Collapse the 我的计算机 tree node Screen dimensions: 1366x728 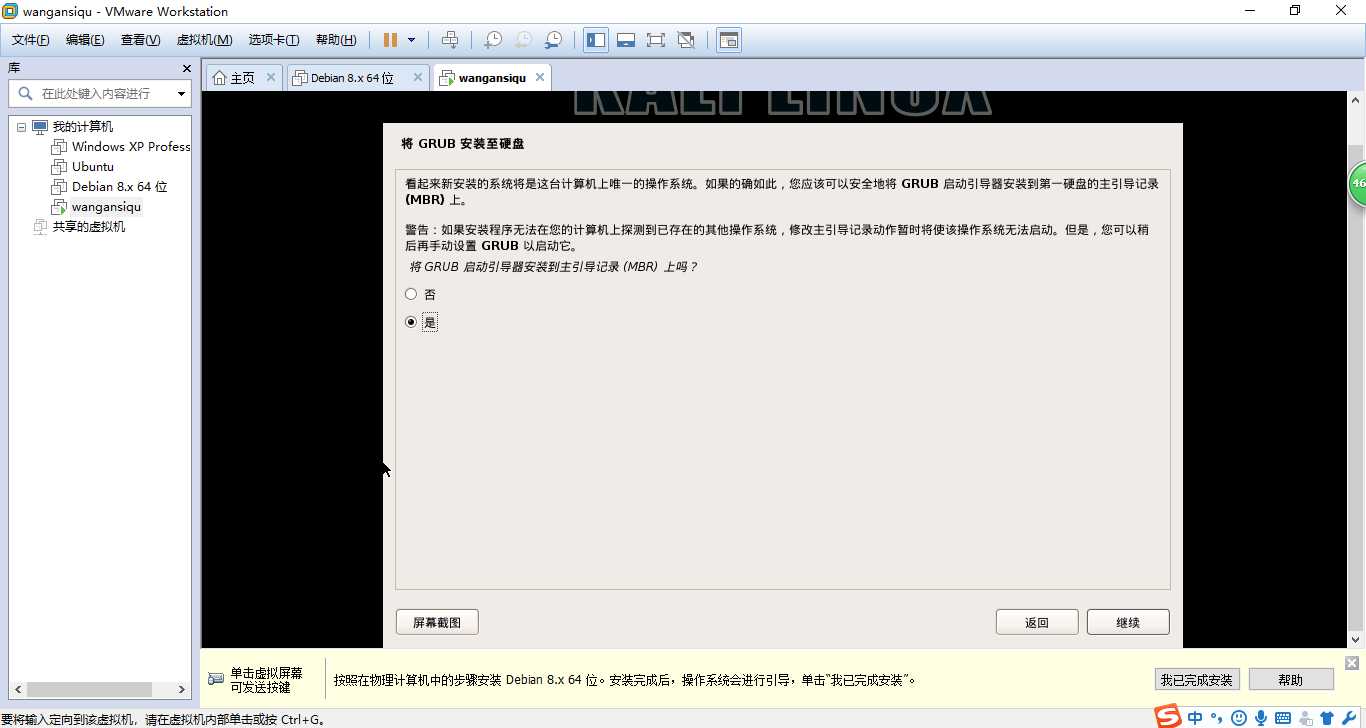(x=22, y=127)
